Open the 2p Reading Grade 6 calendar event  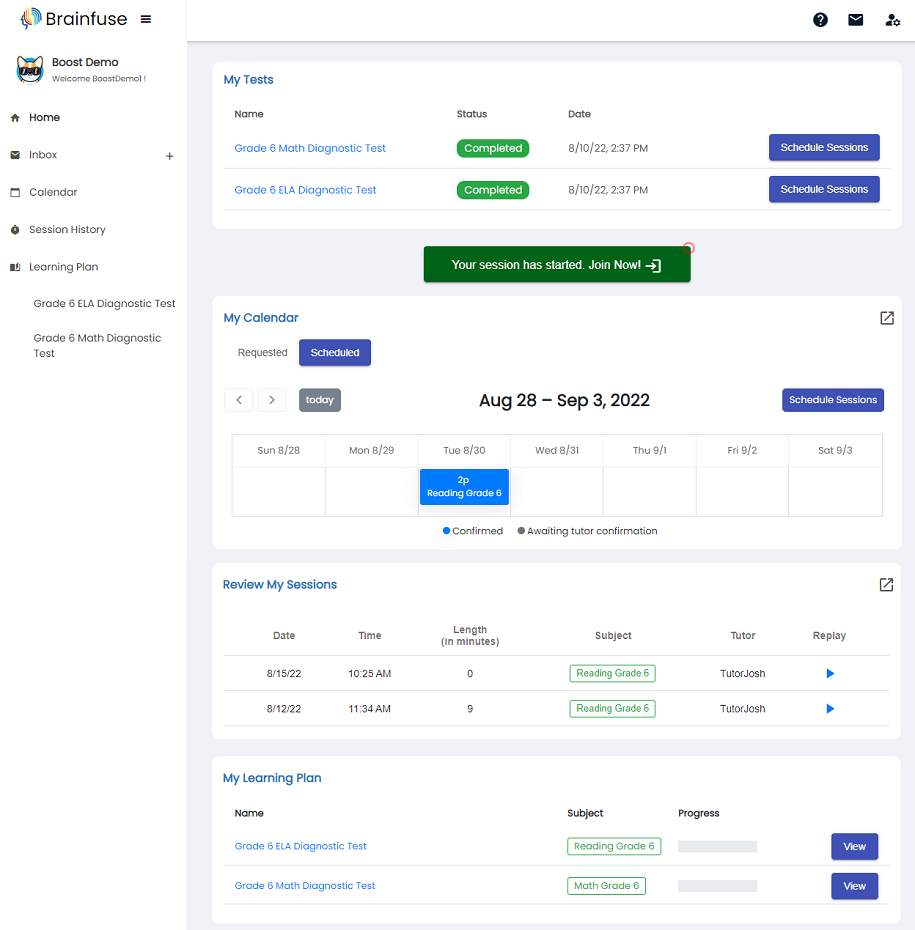[x=464, y=487]
